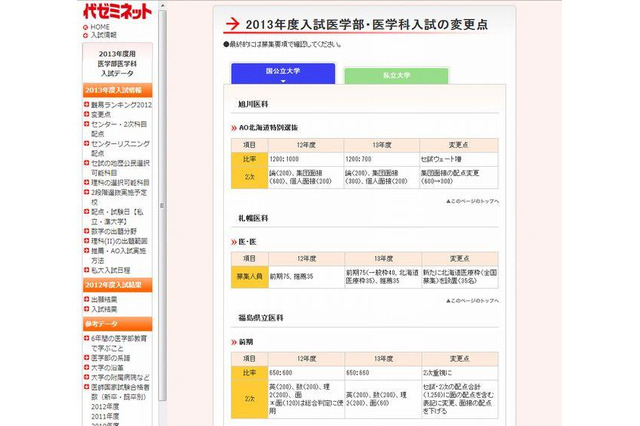This screenshot has width=640, height=426.
Task: Click red plus icon beside 入試結果
Action: tap(86, 309)
